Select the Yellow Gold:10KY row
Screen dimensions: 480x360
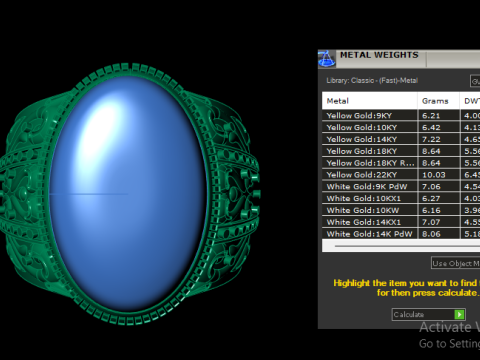click(401, 127)
